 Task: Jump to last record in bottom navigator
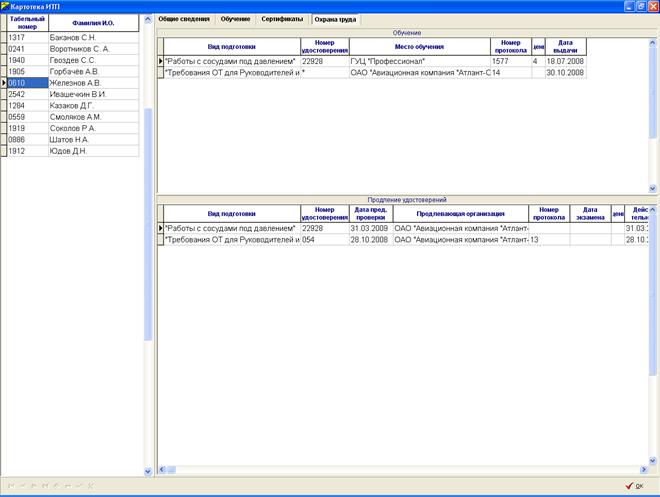45,486
